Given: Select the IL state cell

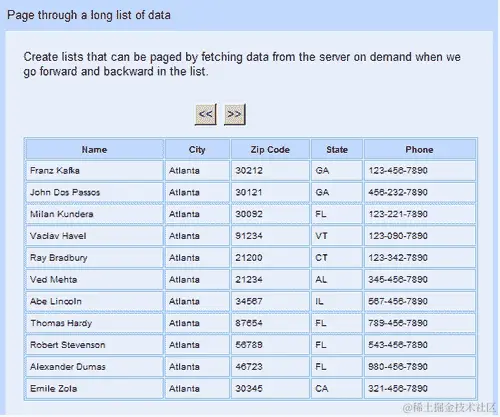Looking at the screenshot, I should coord(337,301).
